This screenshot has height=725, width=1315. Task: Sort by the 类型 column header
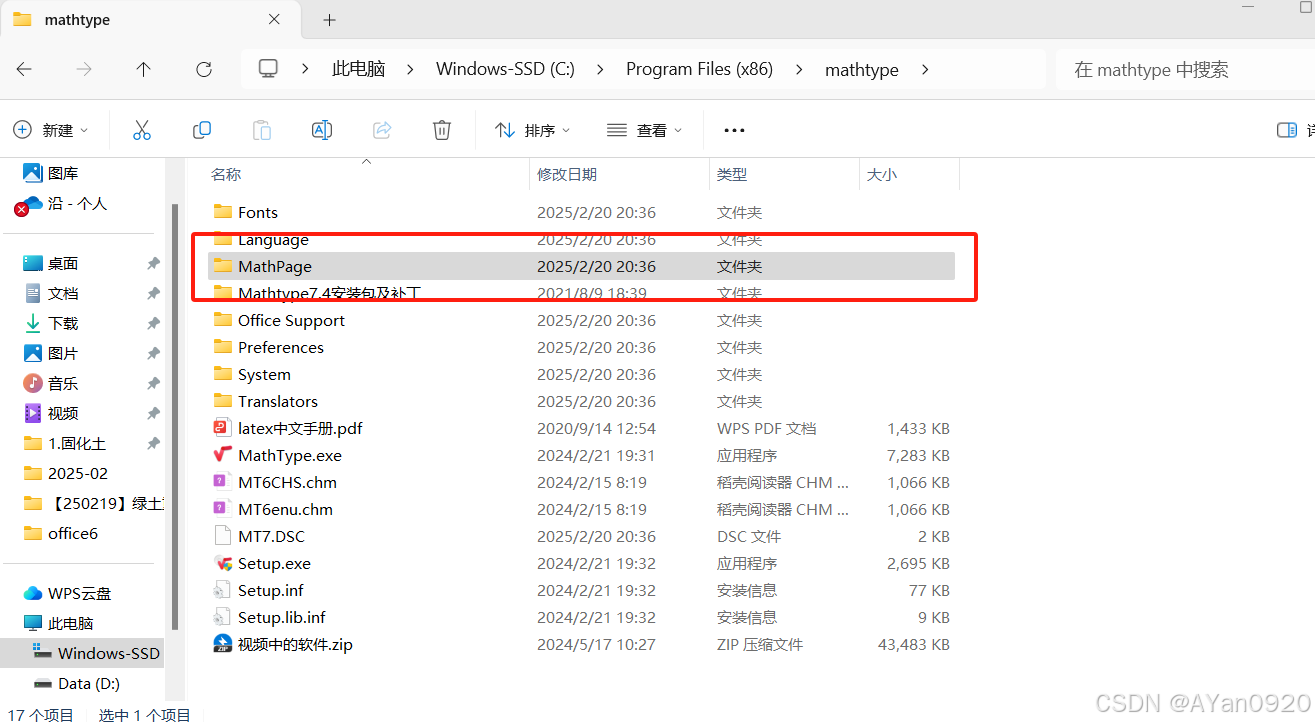tap(732, 174)
